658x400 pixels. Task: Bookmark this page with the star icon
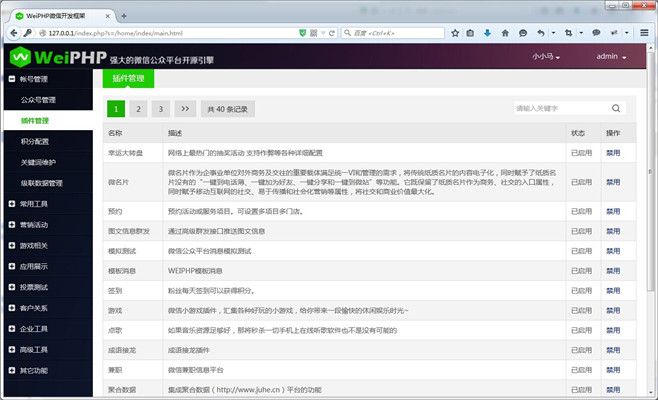pyautogui.click(x=455, y=33)
